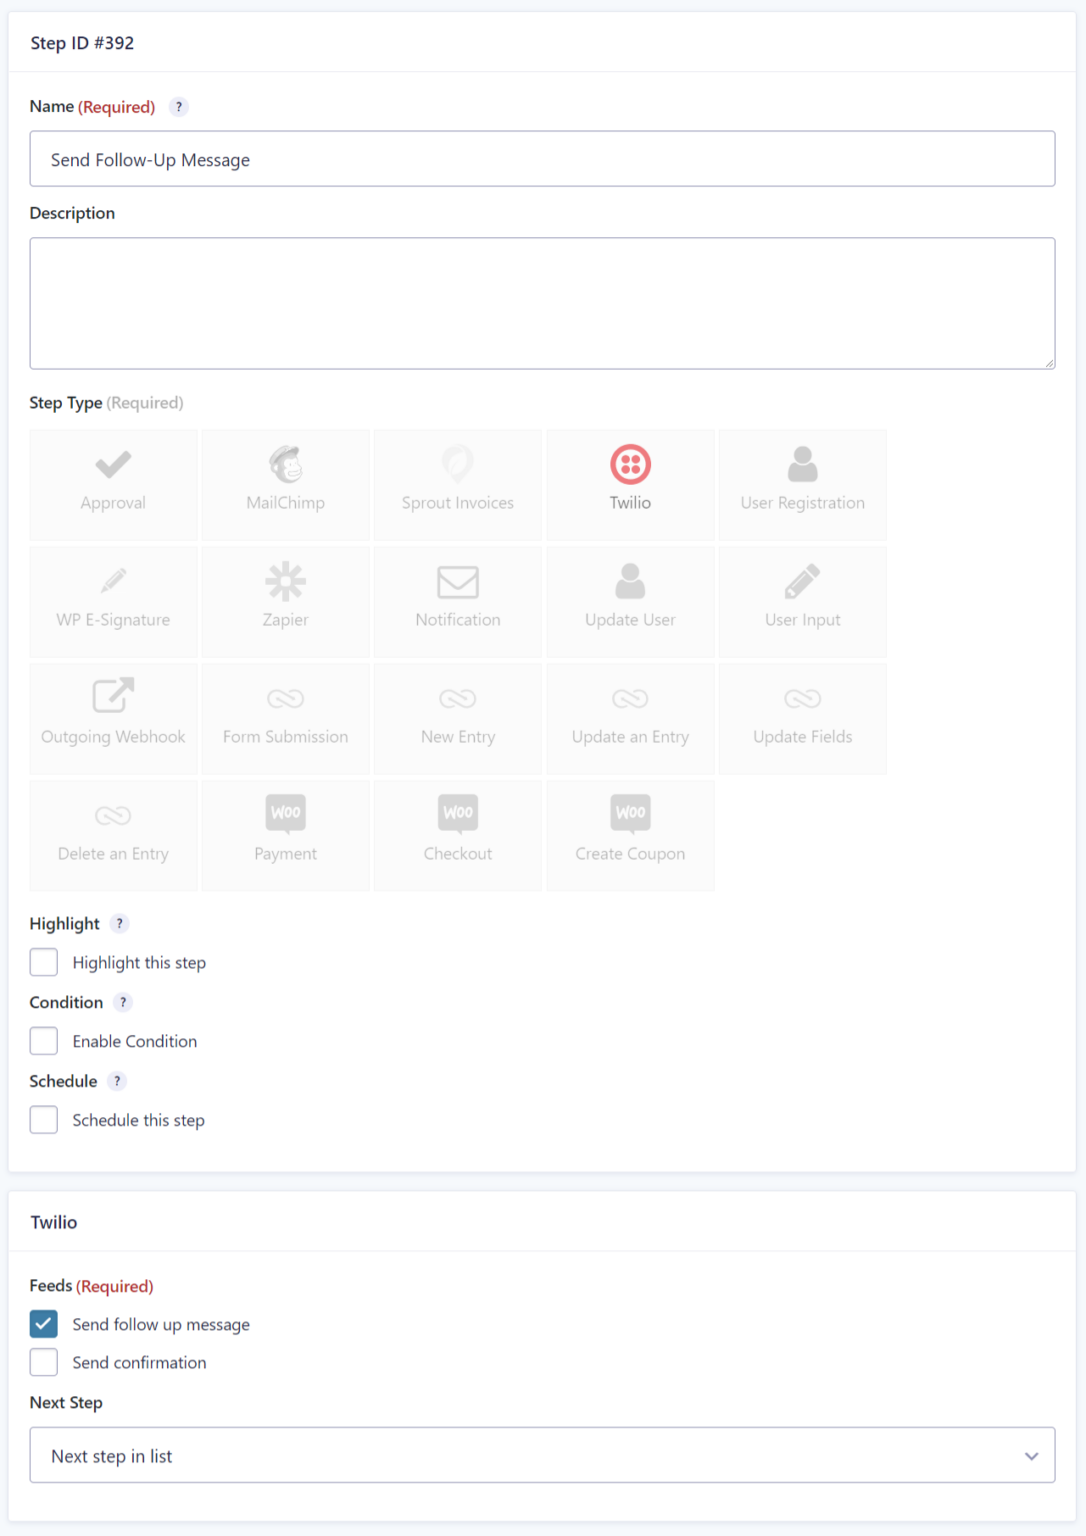Open the Schedule help tooltip icon
The image size is (1086, 1536).
(117, 1081)
